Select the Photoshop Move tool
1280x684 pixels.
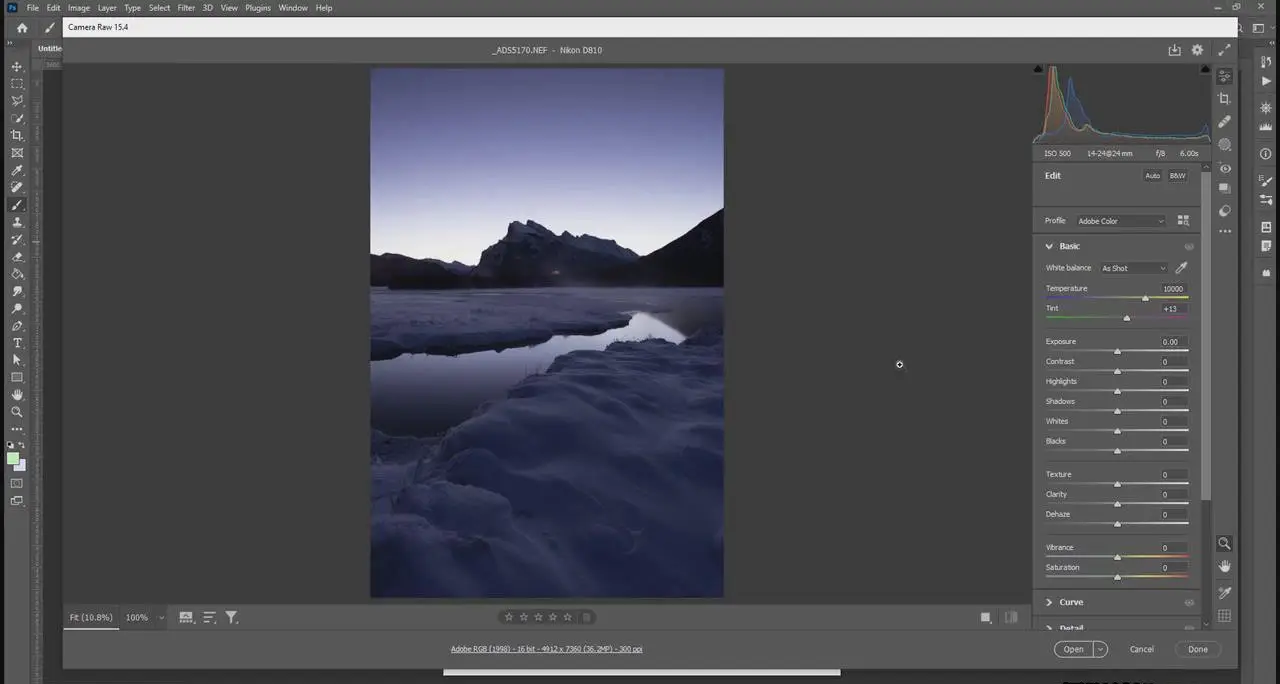click(17, 67)
